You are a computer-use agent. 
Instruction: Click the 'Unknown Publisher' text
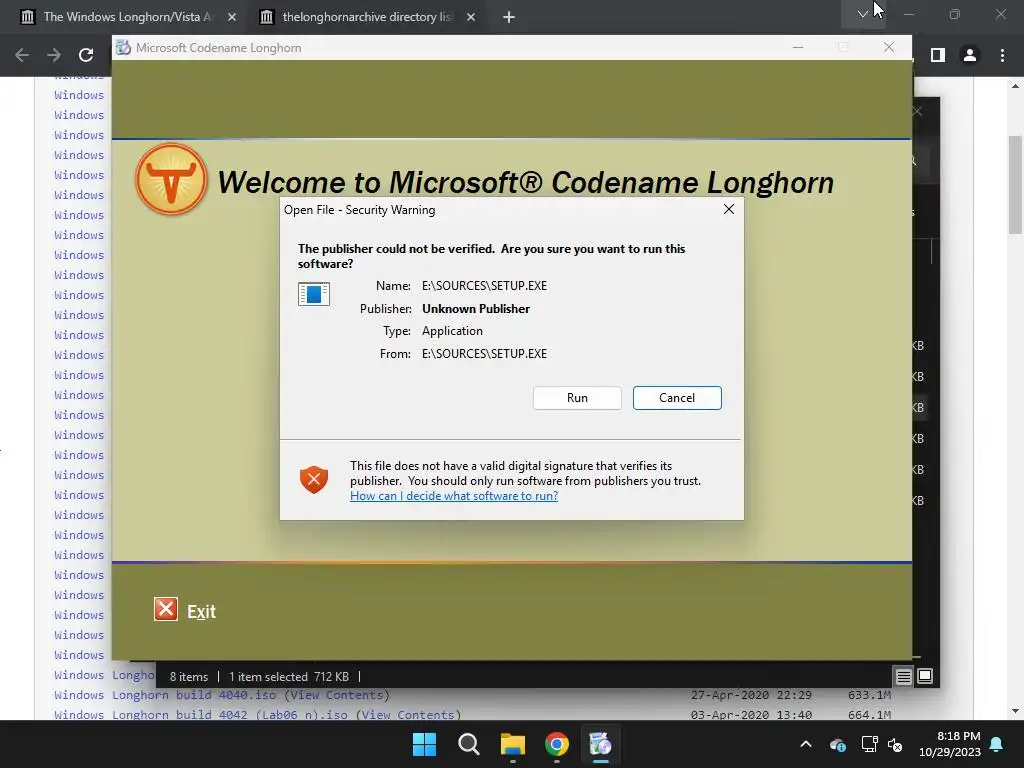point(475,308)
